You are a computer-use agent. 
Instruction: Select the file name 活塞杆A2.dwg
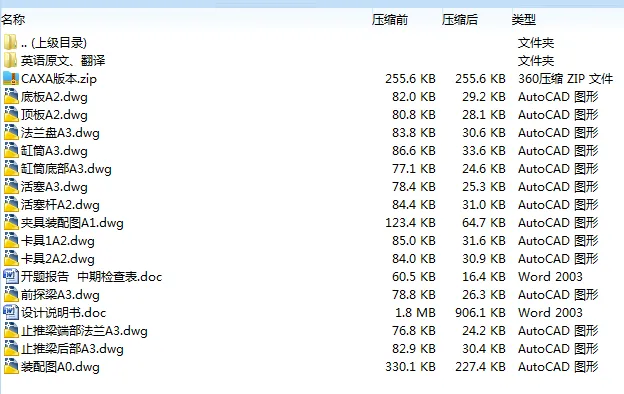[60, 205]
